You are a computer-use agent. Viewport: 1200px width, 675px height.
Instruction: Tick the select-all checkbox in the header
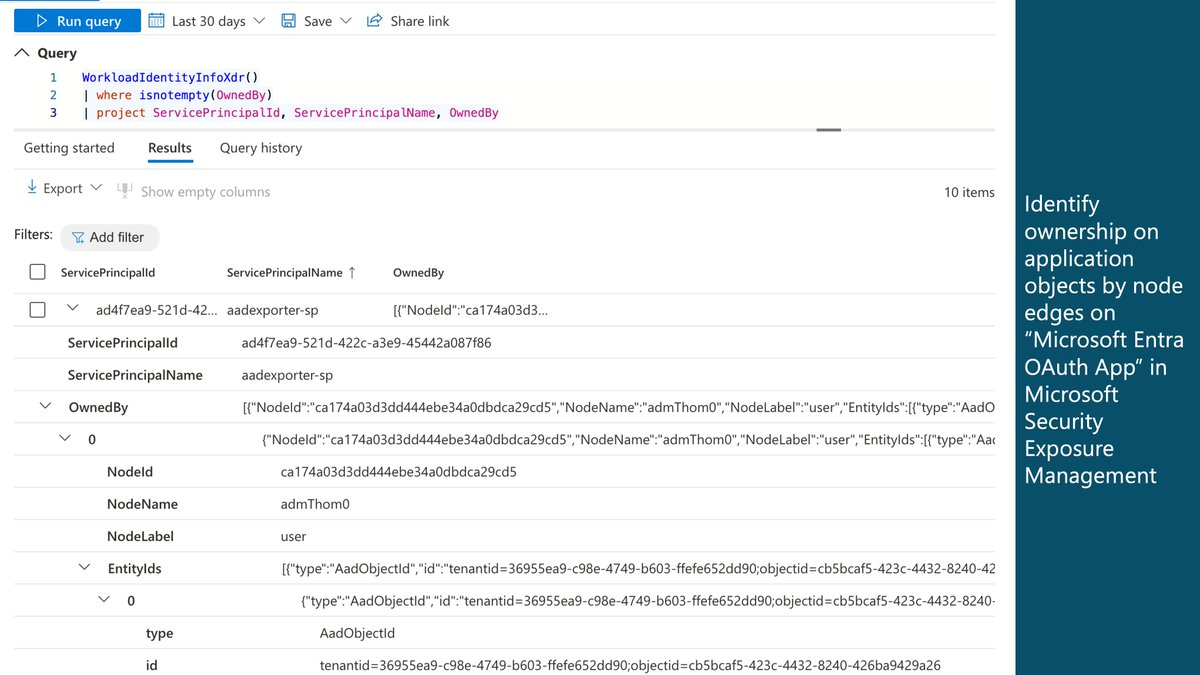pyautogui.click(x=37, y=272)
